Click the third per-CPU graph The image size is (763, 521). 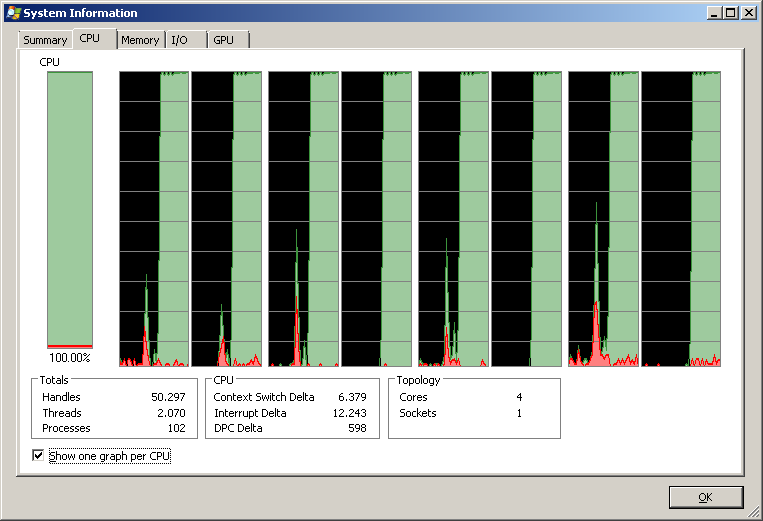(x=304, y=219)
